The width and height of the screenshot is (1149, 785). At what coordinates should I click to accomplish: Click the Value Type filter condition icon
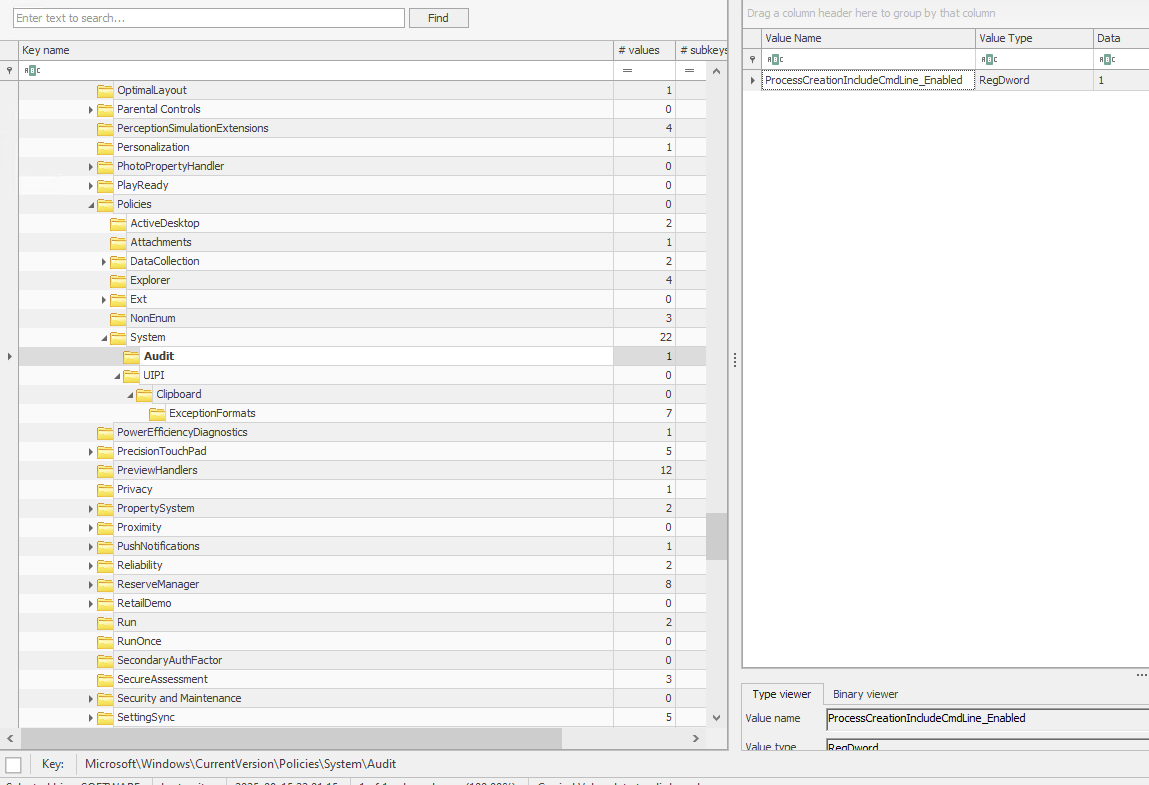tap(988, 59)
